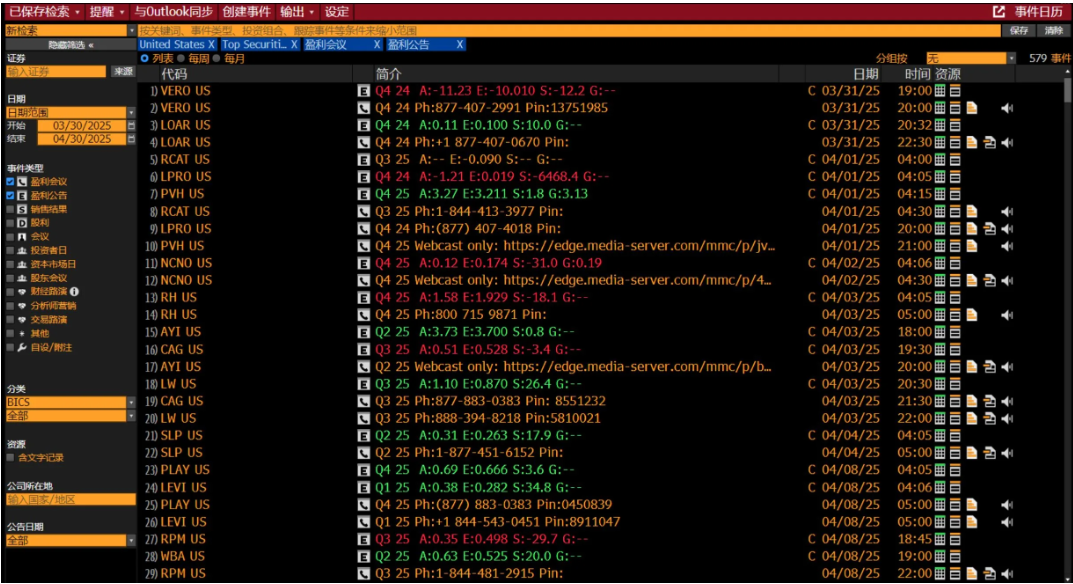Open transcript document for LOAR US 22:30 call

[972, 142]
